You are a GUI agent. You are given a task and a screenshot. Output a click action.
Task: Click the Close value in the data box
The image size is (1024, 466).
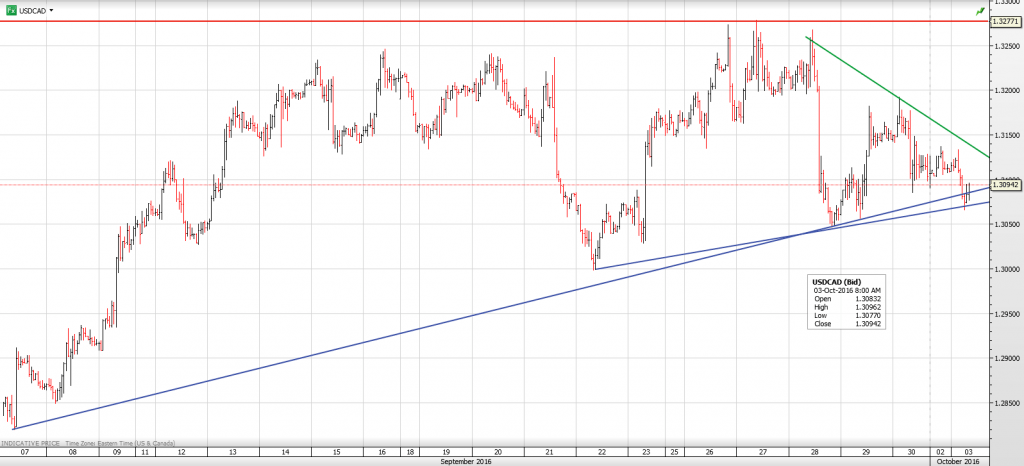pos(863,325)
